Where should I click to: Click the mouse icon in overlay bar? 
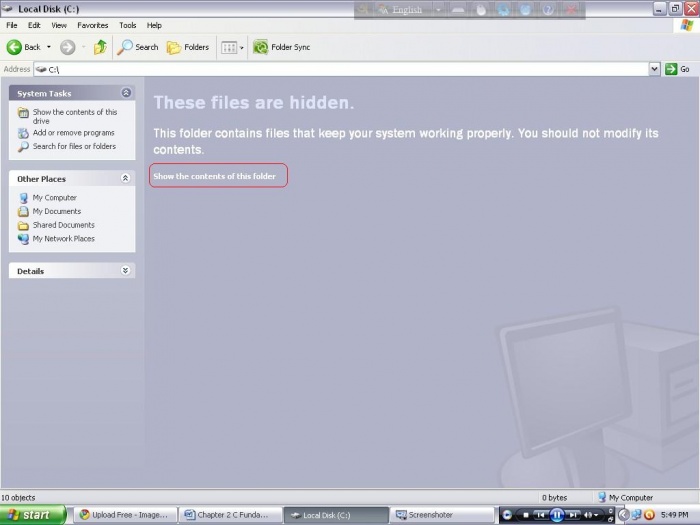[x=481, y=9]
